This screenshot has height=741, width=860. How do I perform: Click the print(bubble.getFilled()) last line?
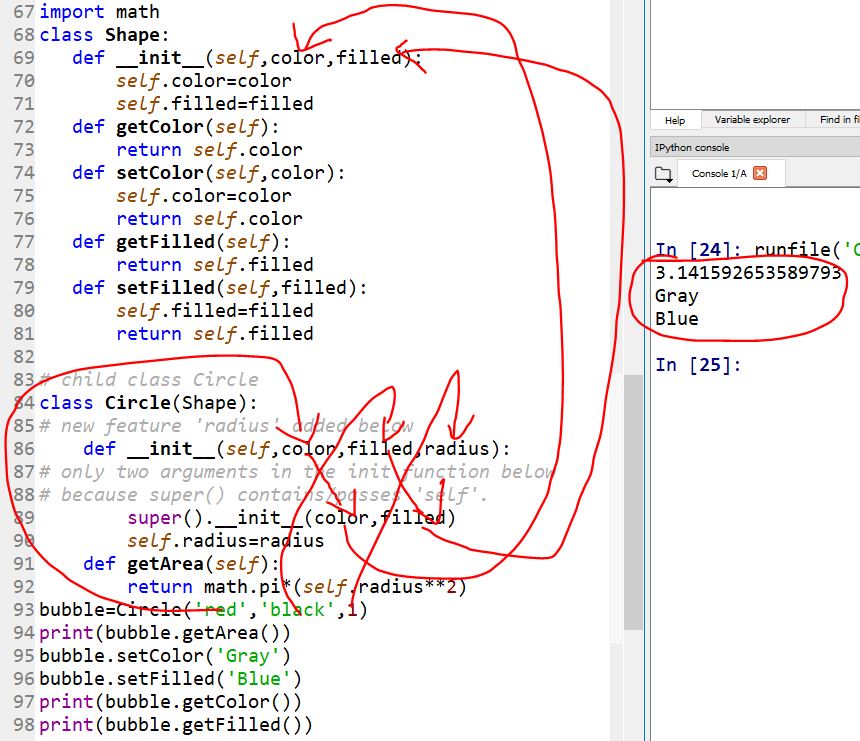coord(176,725)
